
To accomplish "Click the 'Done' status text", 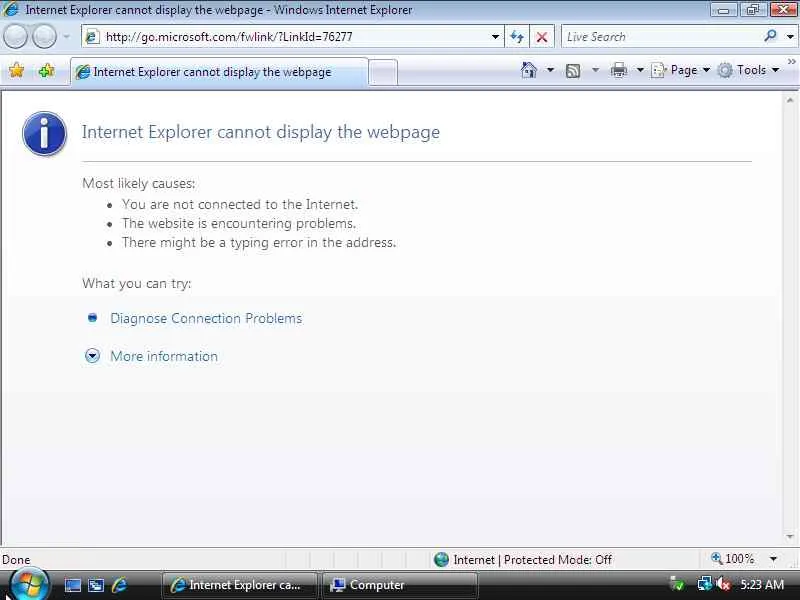I will click(16, 560).
